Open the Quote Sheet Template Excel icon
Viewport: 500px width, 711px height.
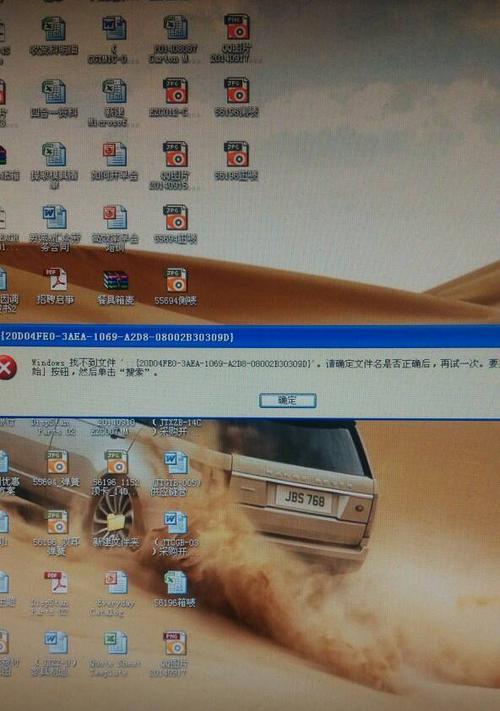(x=115, y=654)
